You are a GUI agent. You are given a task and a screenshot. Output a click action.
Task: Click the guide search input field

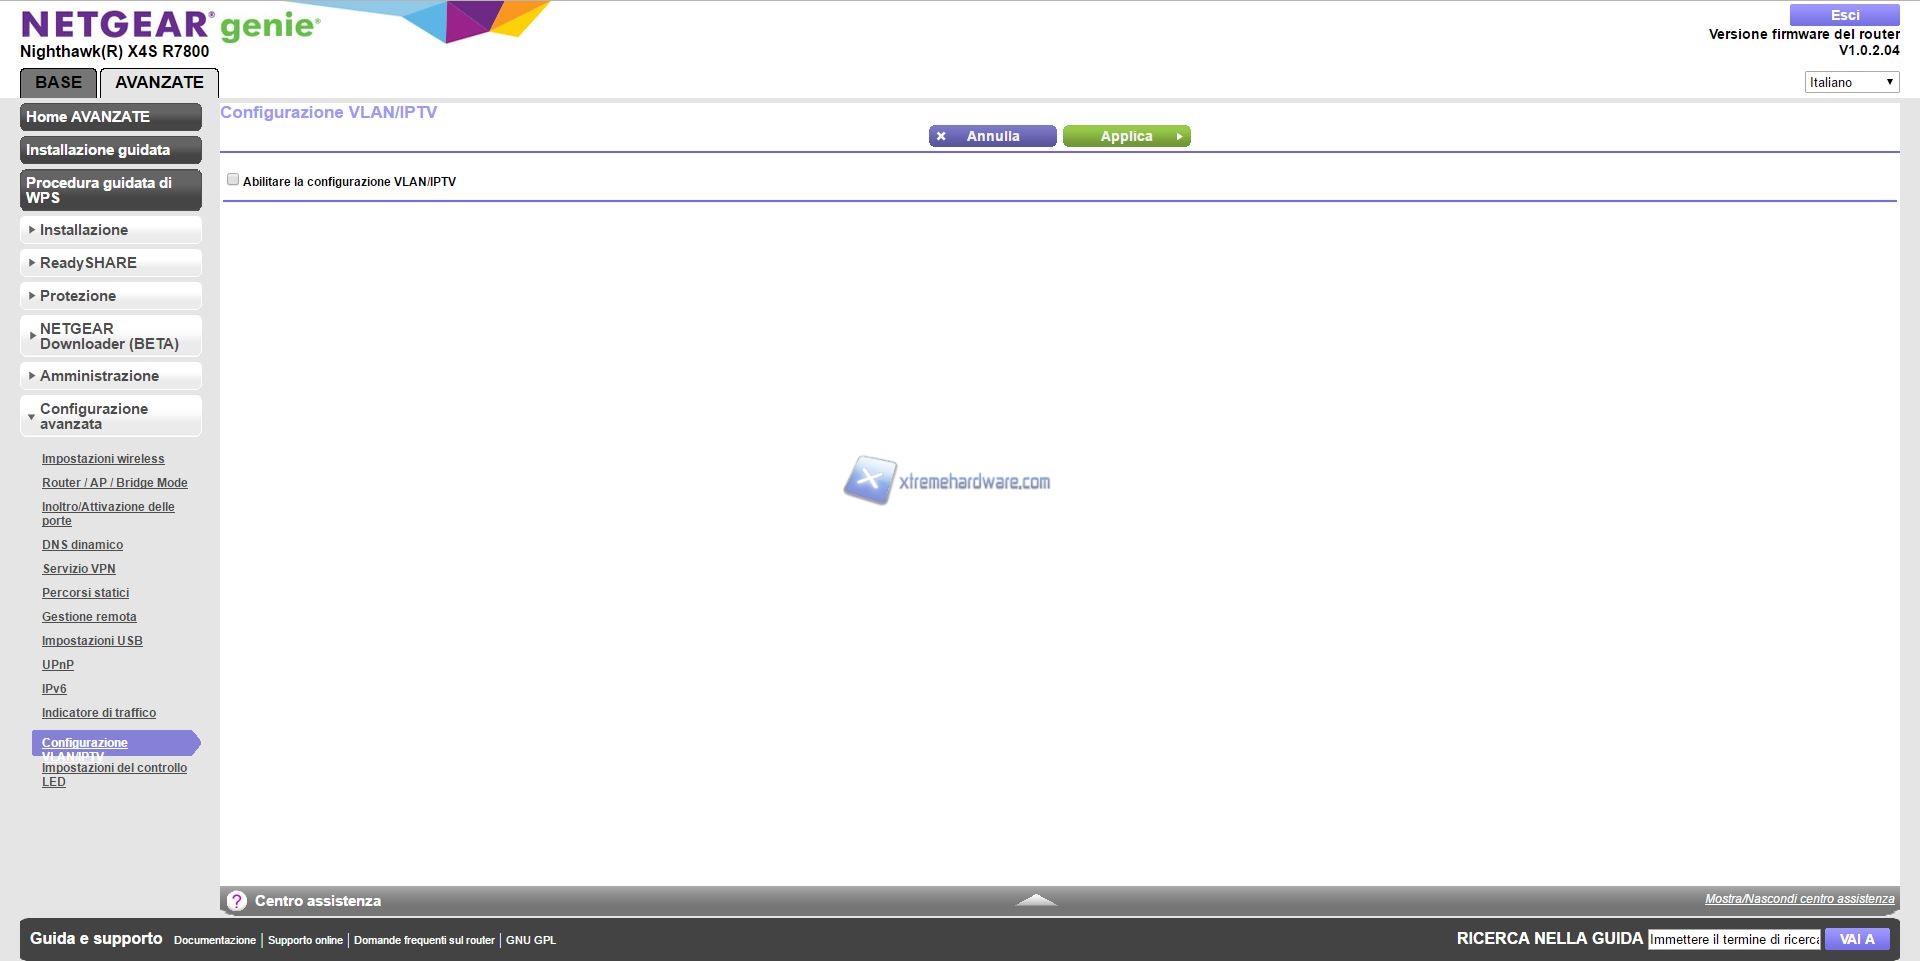(x=1734, y=939)
